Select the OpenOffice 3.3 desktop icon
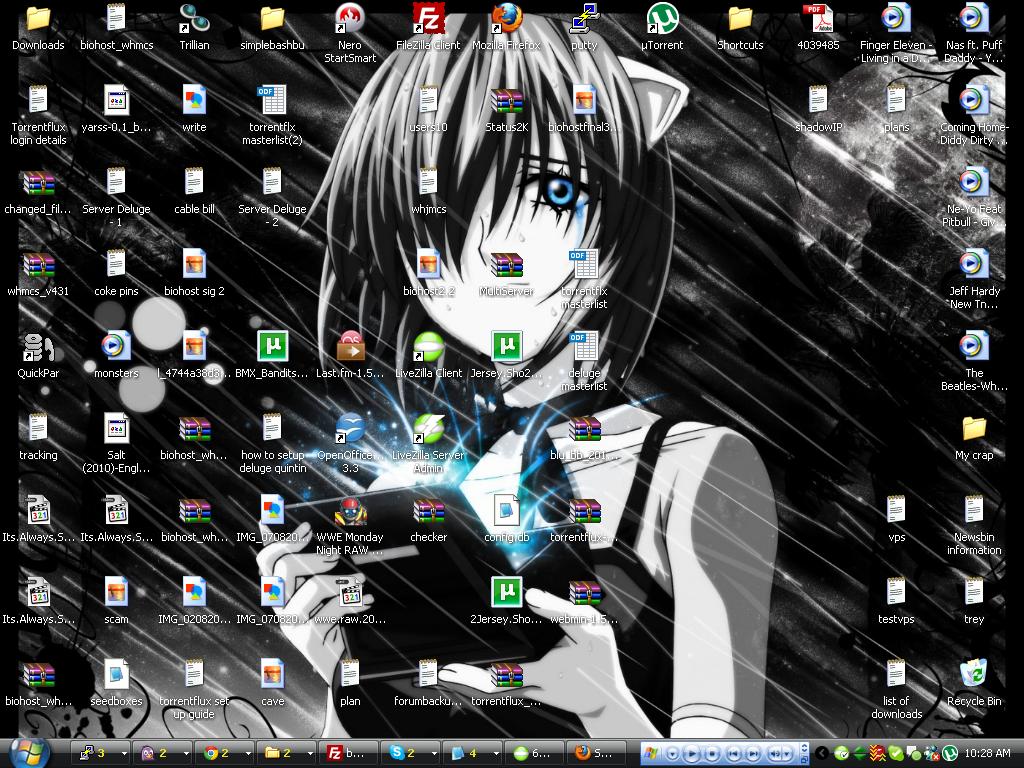The image size is (1024, 768). tap(350, 429)
